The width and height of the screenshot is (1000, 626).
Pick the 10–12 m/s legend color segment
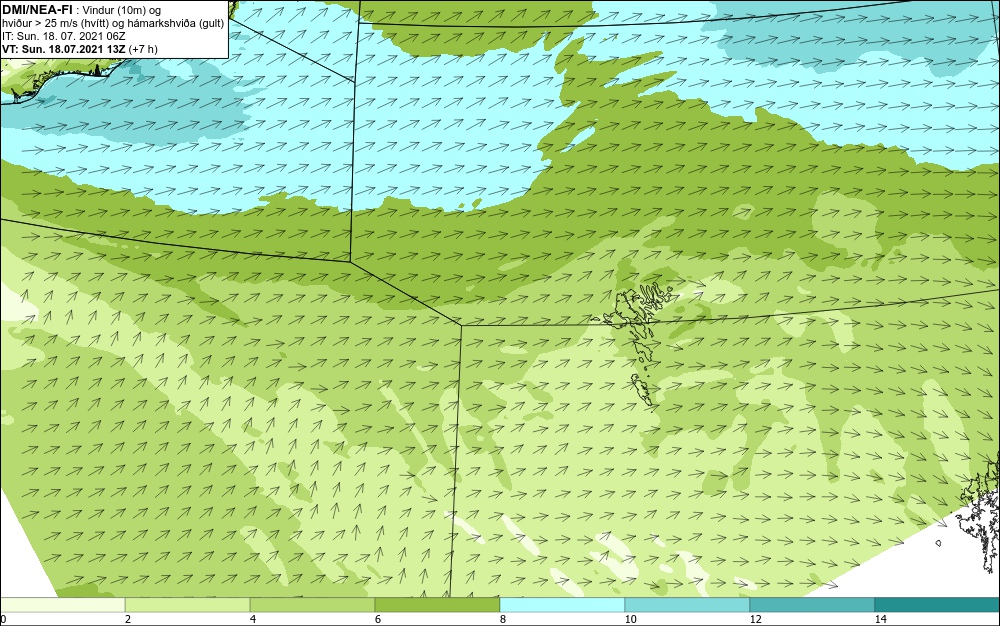pyautogui.click(x=688, y=605)
